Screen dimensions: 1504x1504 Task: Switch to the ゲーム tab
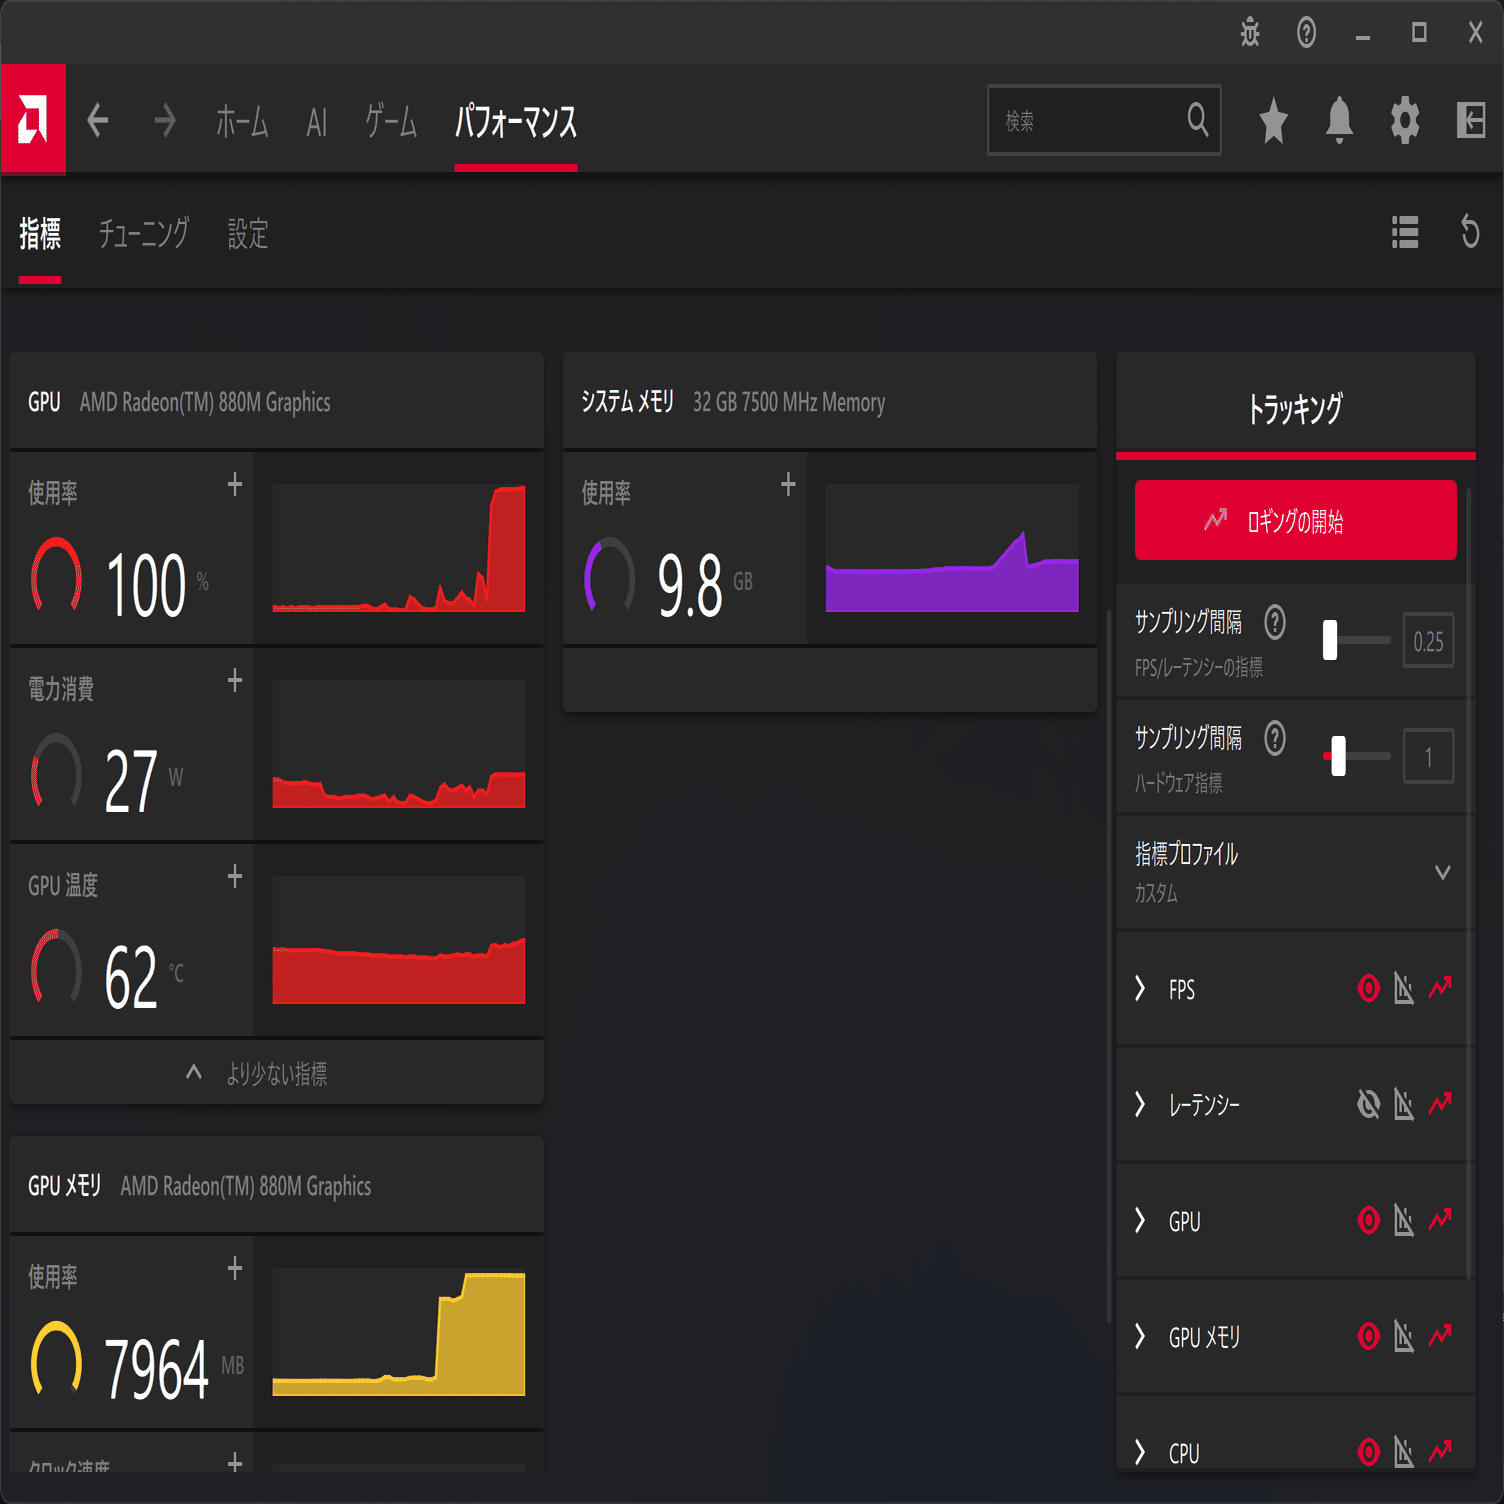[391, 121]
